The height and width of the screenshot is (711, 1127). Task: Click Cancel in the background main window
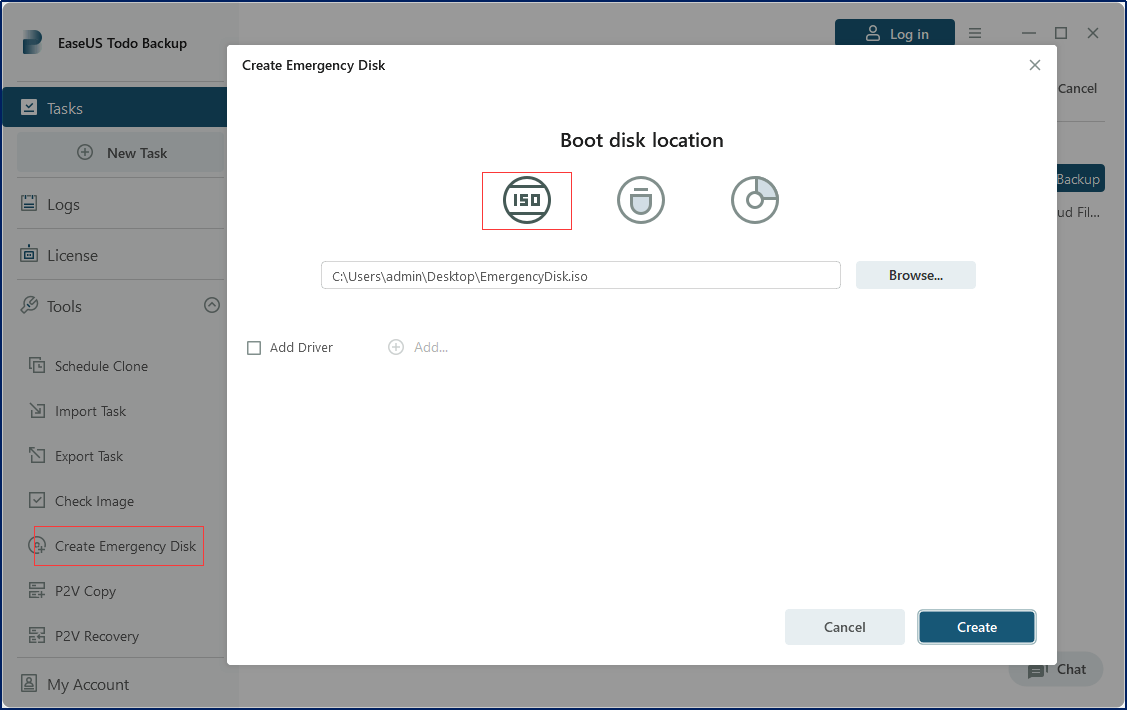pyautogui.click(x=1077, y=88)
